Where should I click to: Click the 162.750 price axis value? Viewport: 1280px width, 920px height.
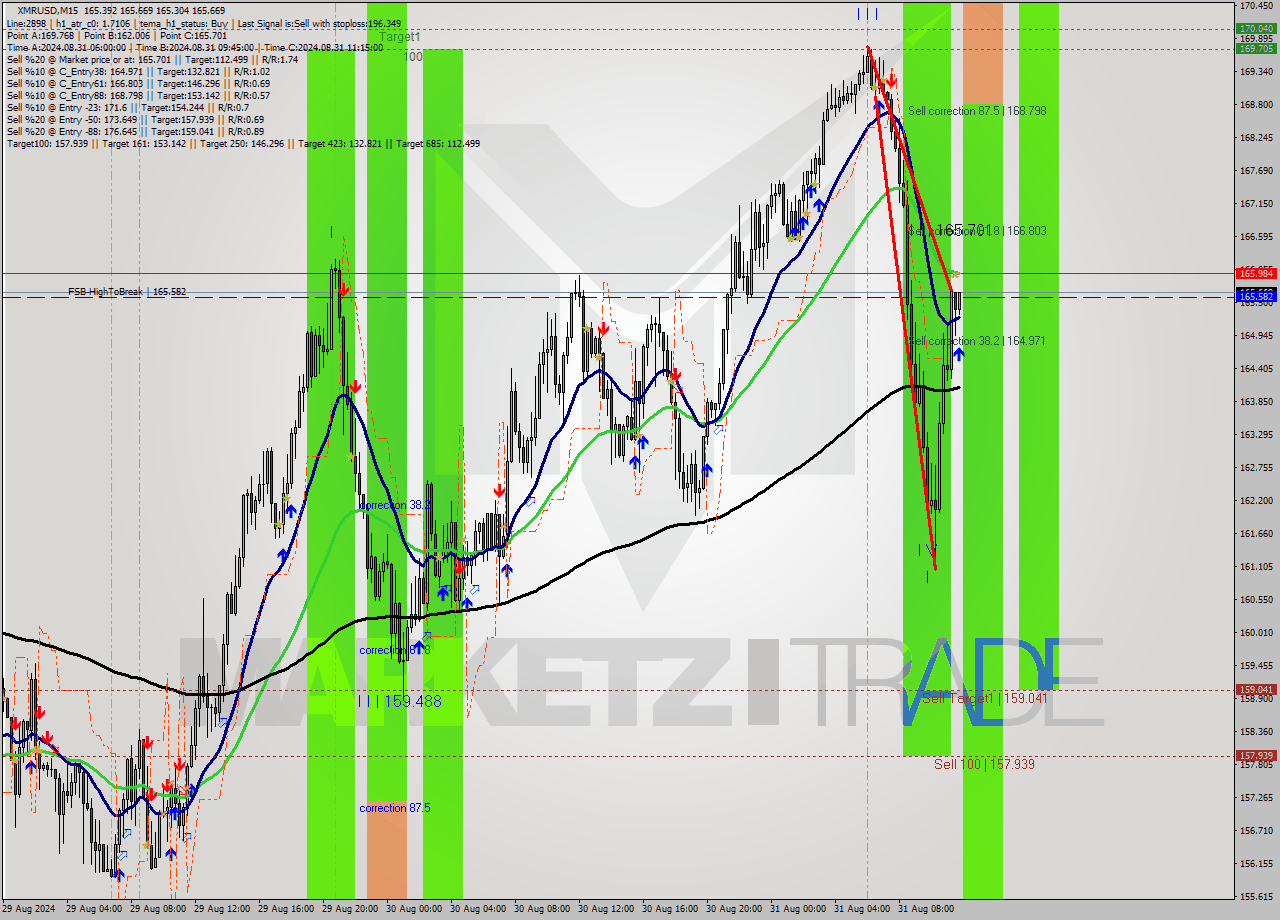1256,468
